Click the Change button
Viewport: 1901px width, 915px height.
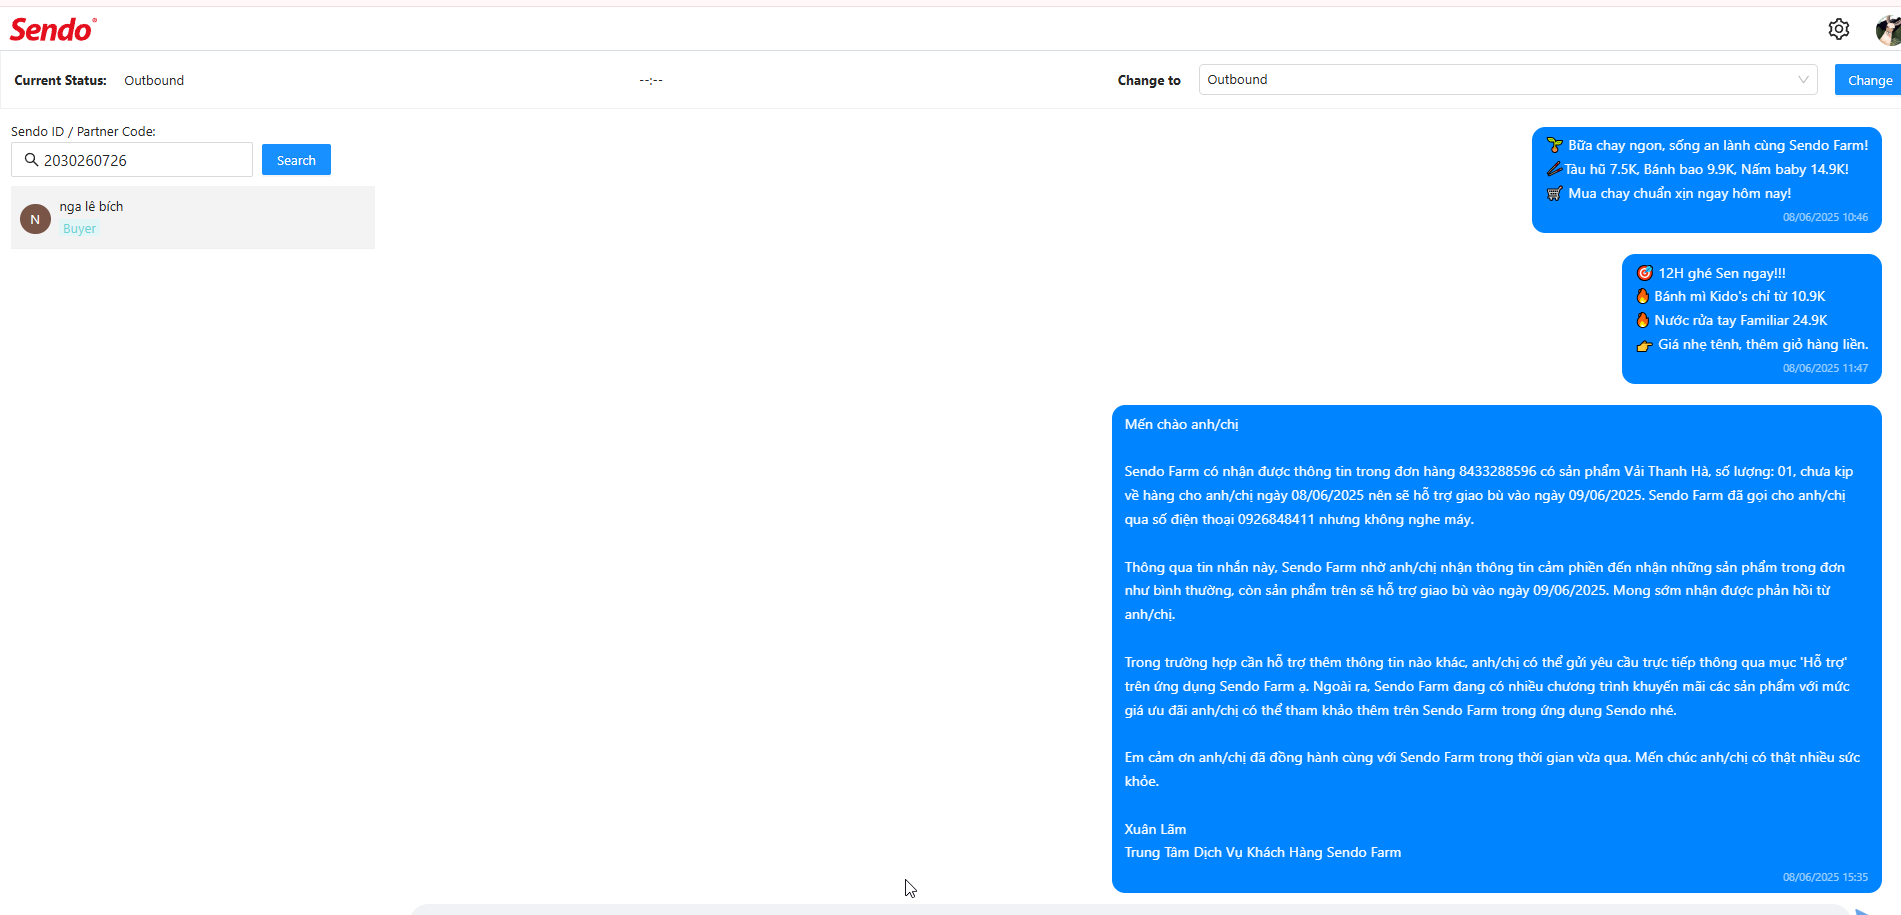click(1868, 80)
